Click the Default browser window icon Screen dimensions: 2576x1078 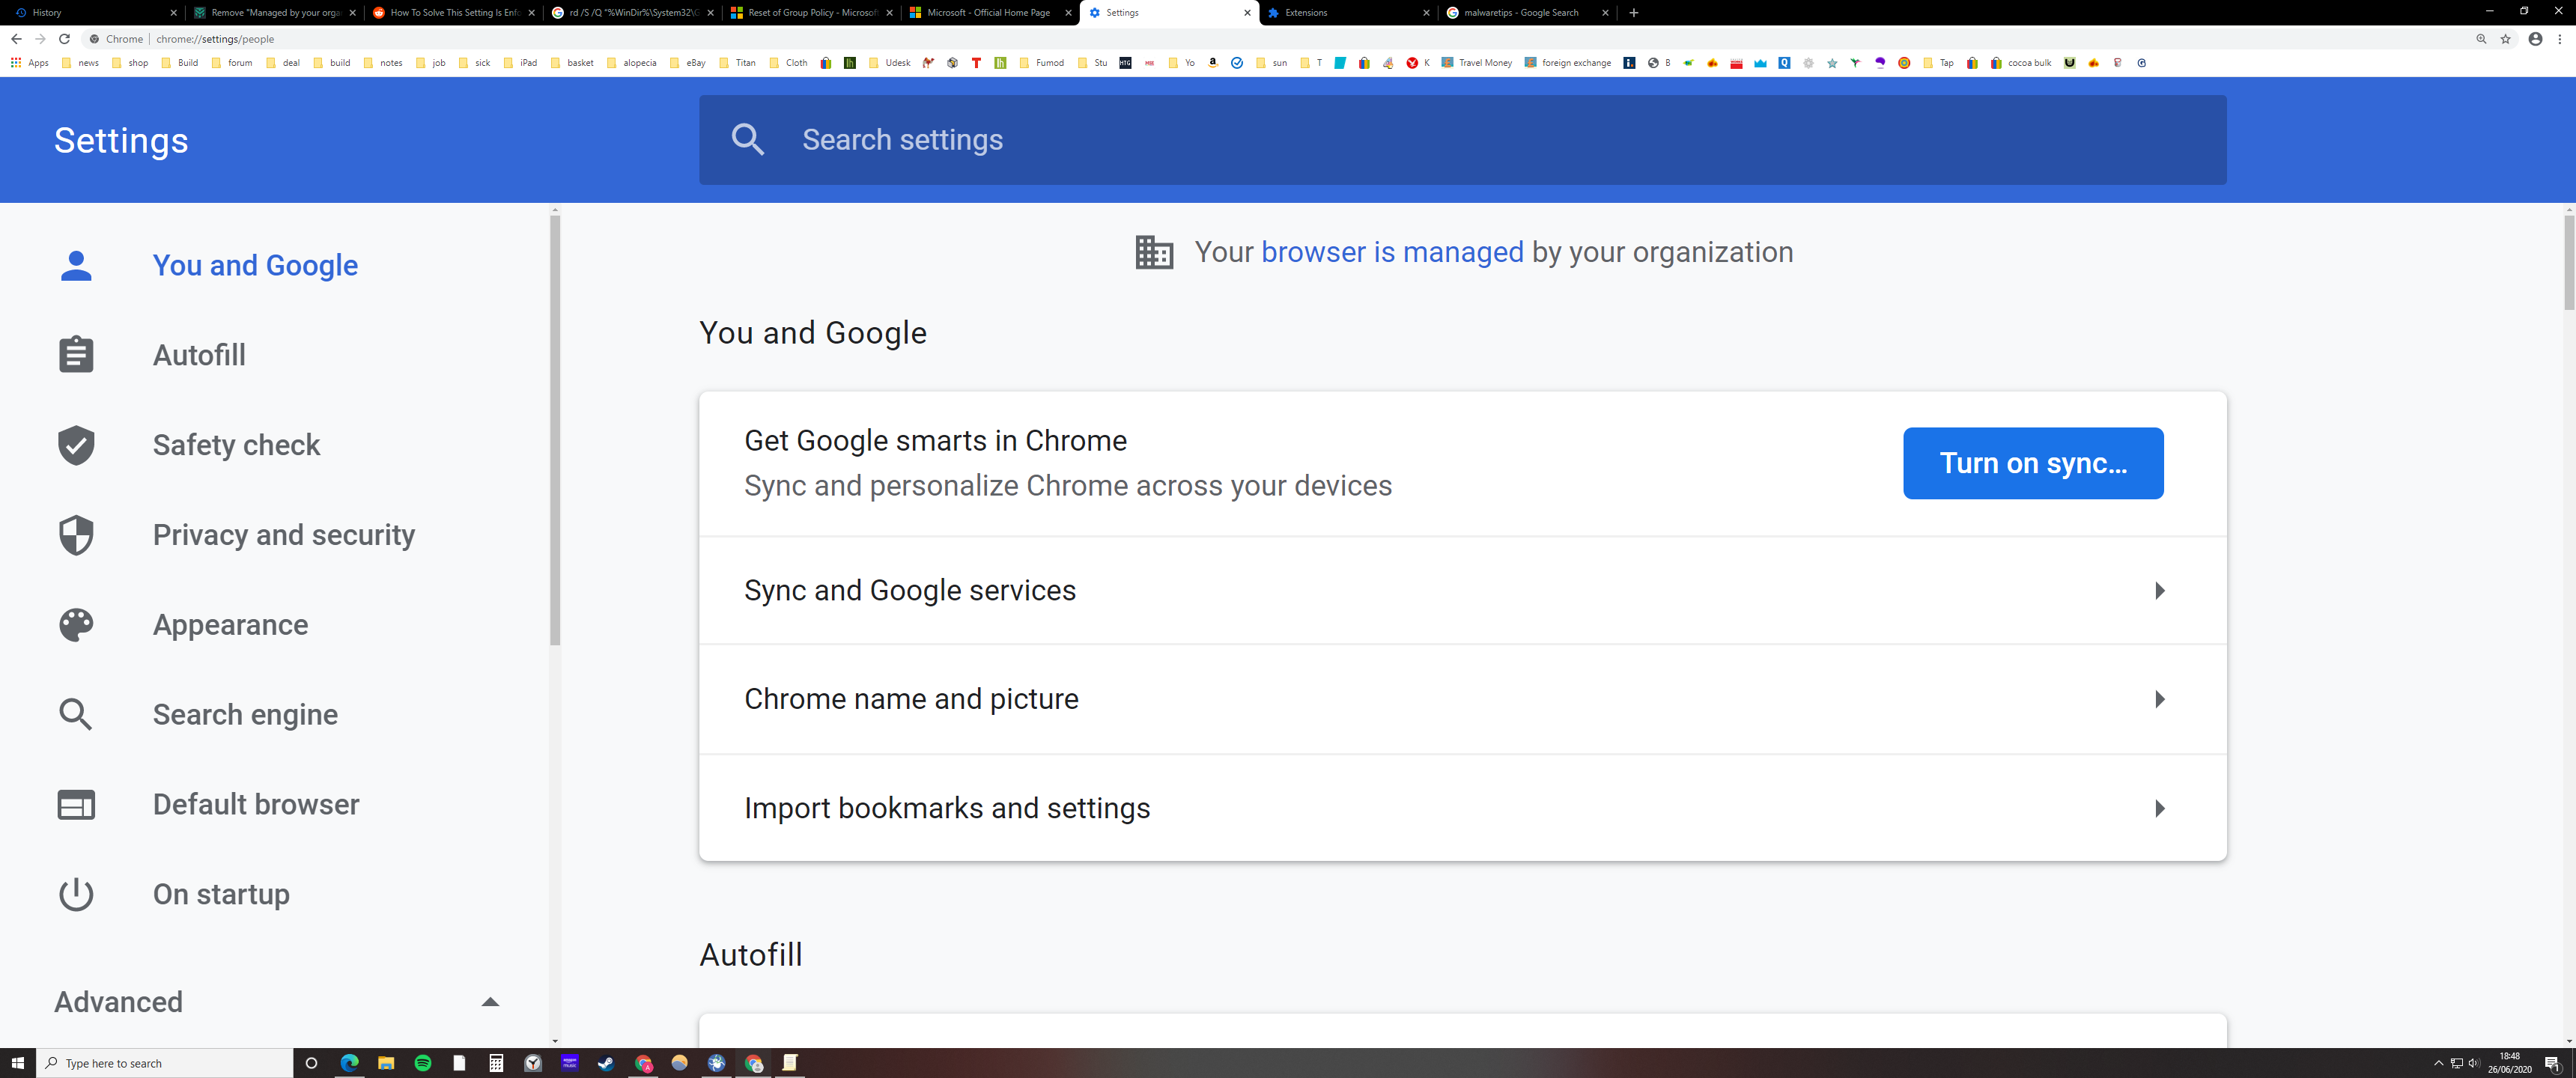(76, 804)
